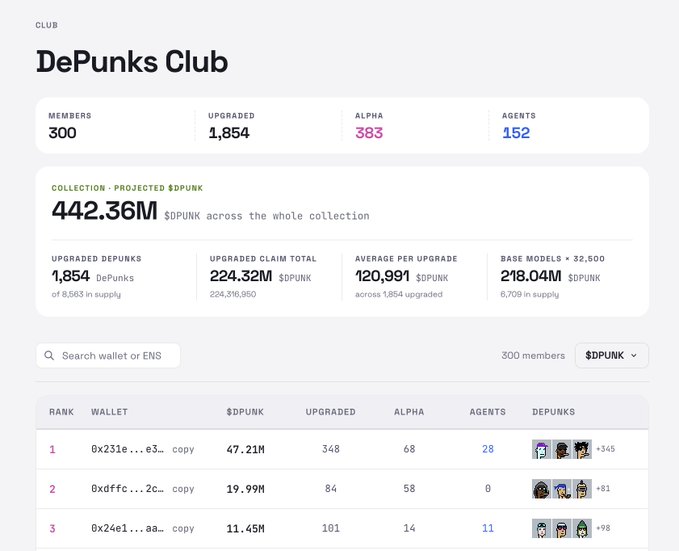The width and height of the screenshot is (679, 551).
Task: Focus the Search wallet or ENS field
Action: click(108, 356)
